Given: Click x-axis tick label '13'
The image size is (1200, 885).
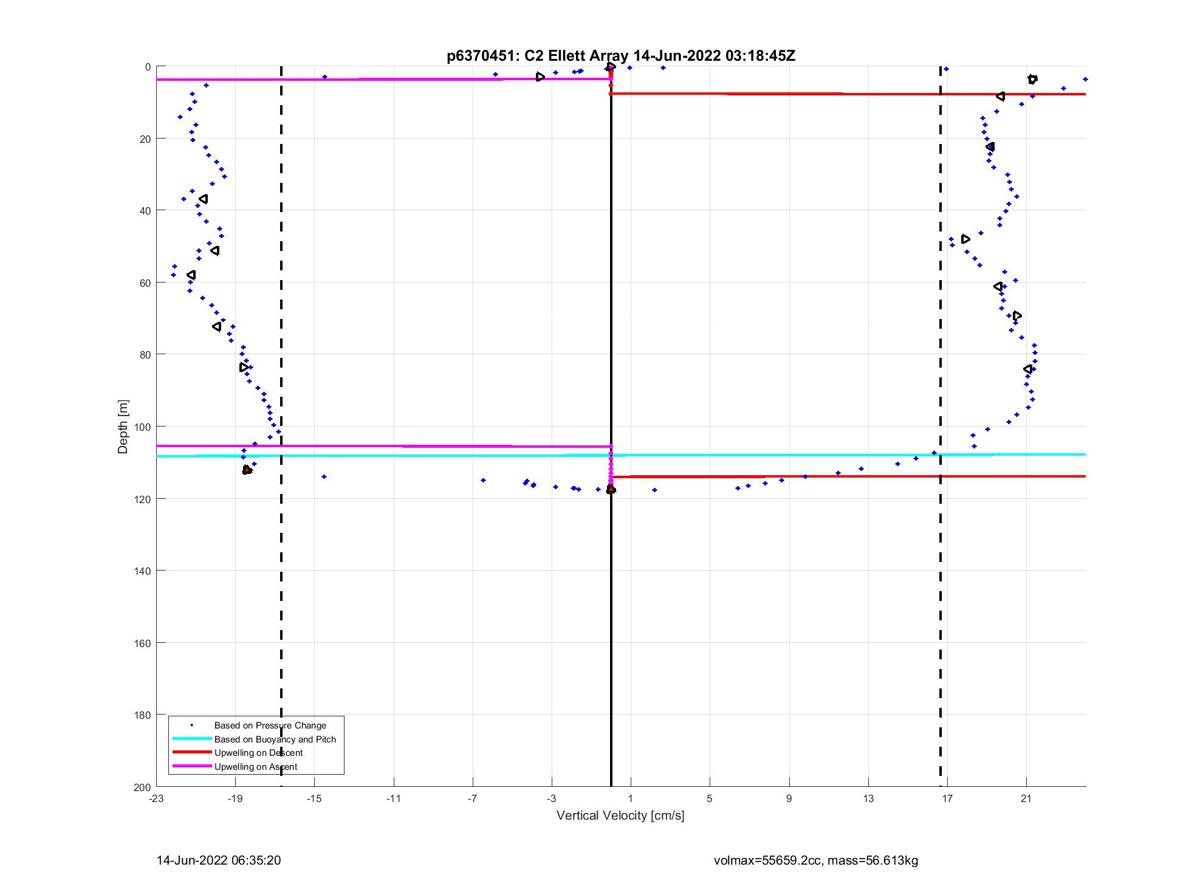Looking at the screenshot, I should tap(867, 798).
